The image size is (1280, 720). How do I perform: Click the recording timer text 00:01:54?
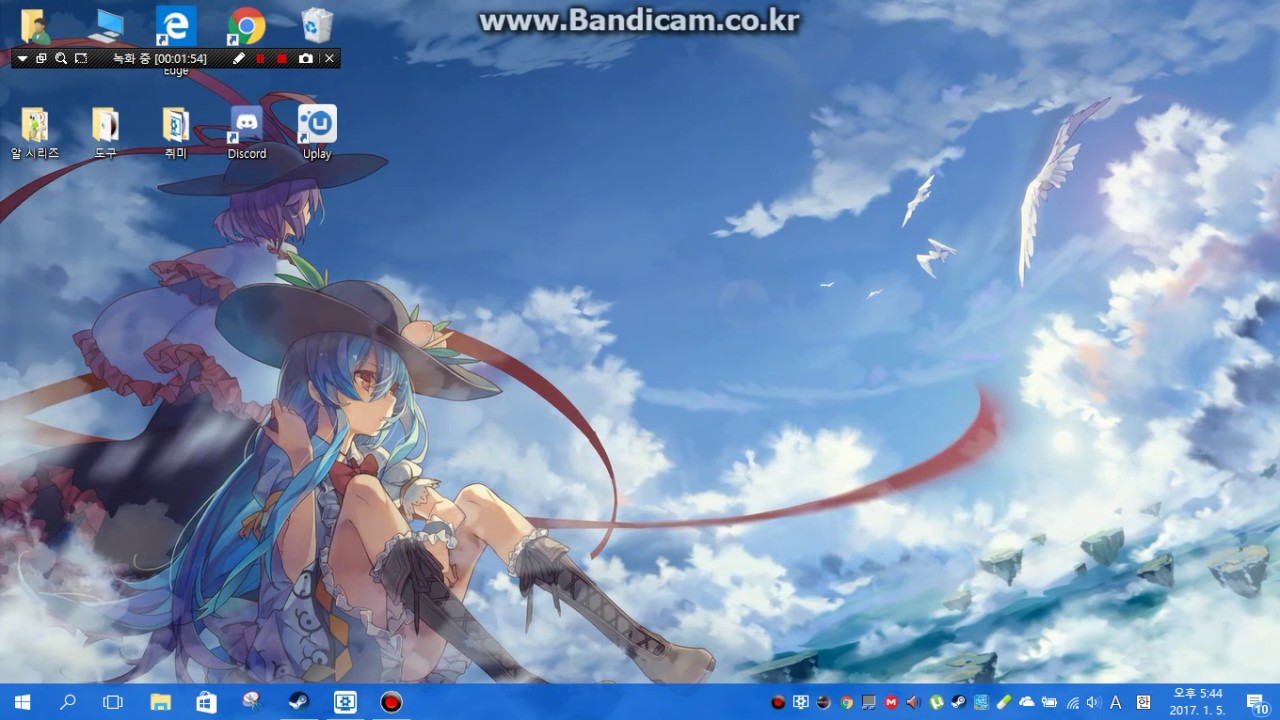181,59
